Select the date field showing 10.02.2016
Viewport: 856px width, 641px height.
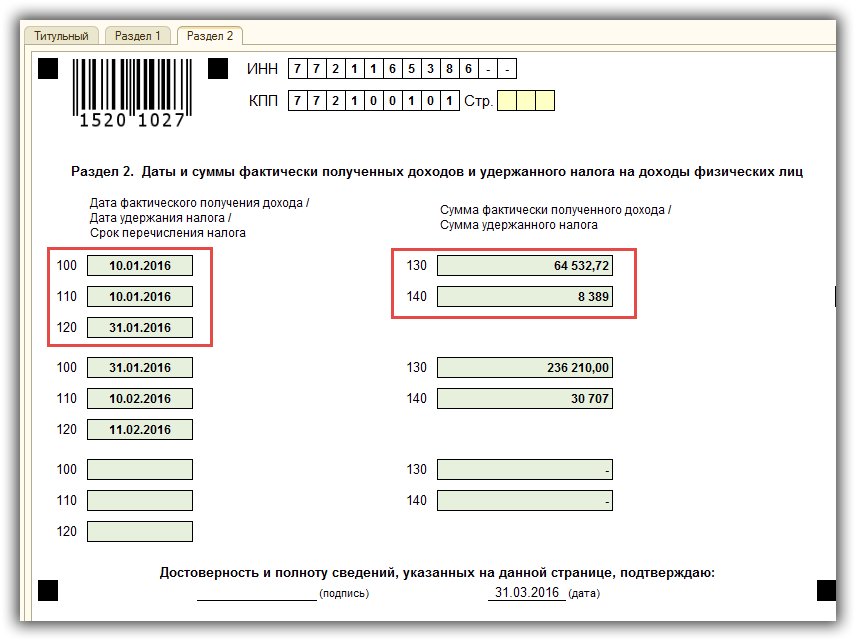click(x=140, y=399)
